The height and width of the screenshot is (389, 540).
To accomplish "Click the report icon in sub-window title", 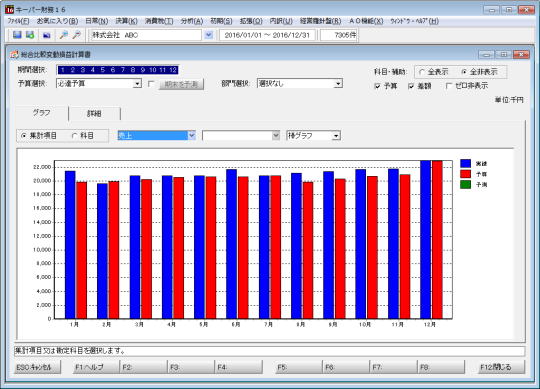I will pyautogui.click(x=14, y=54).
